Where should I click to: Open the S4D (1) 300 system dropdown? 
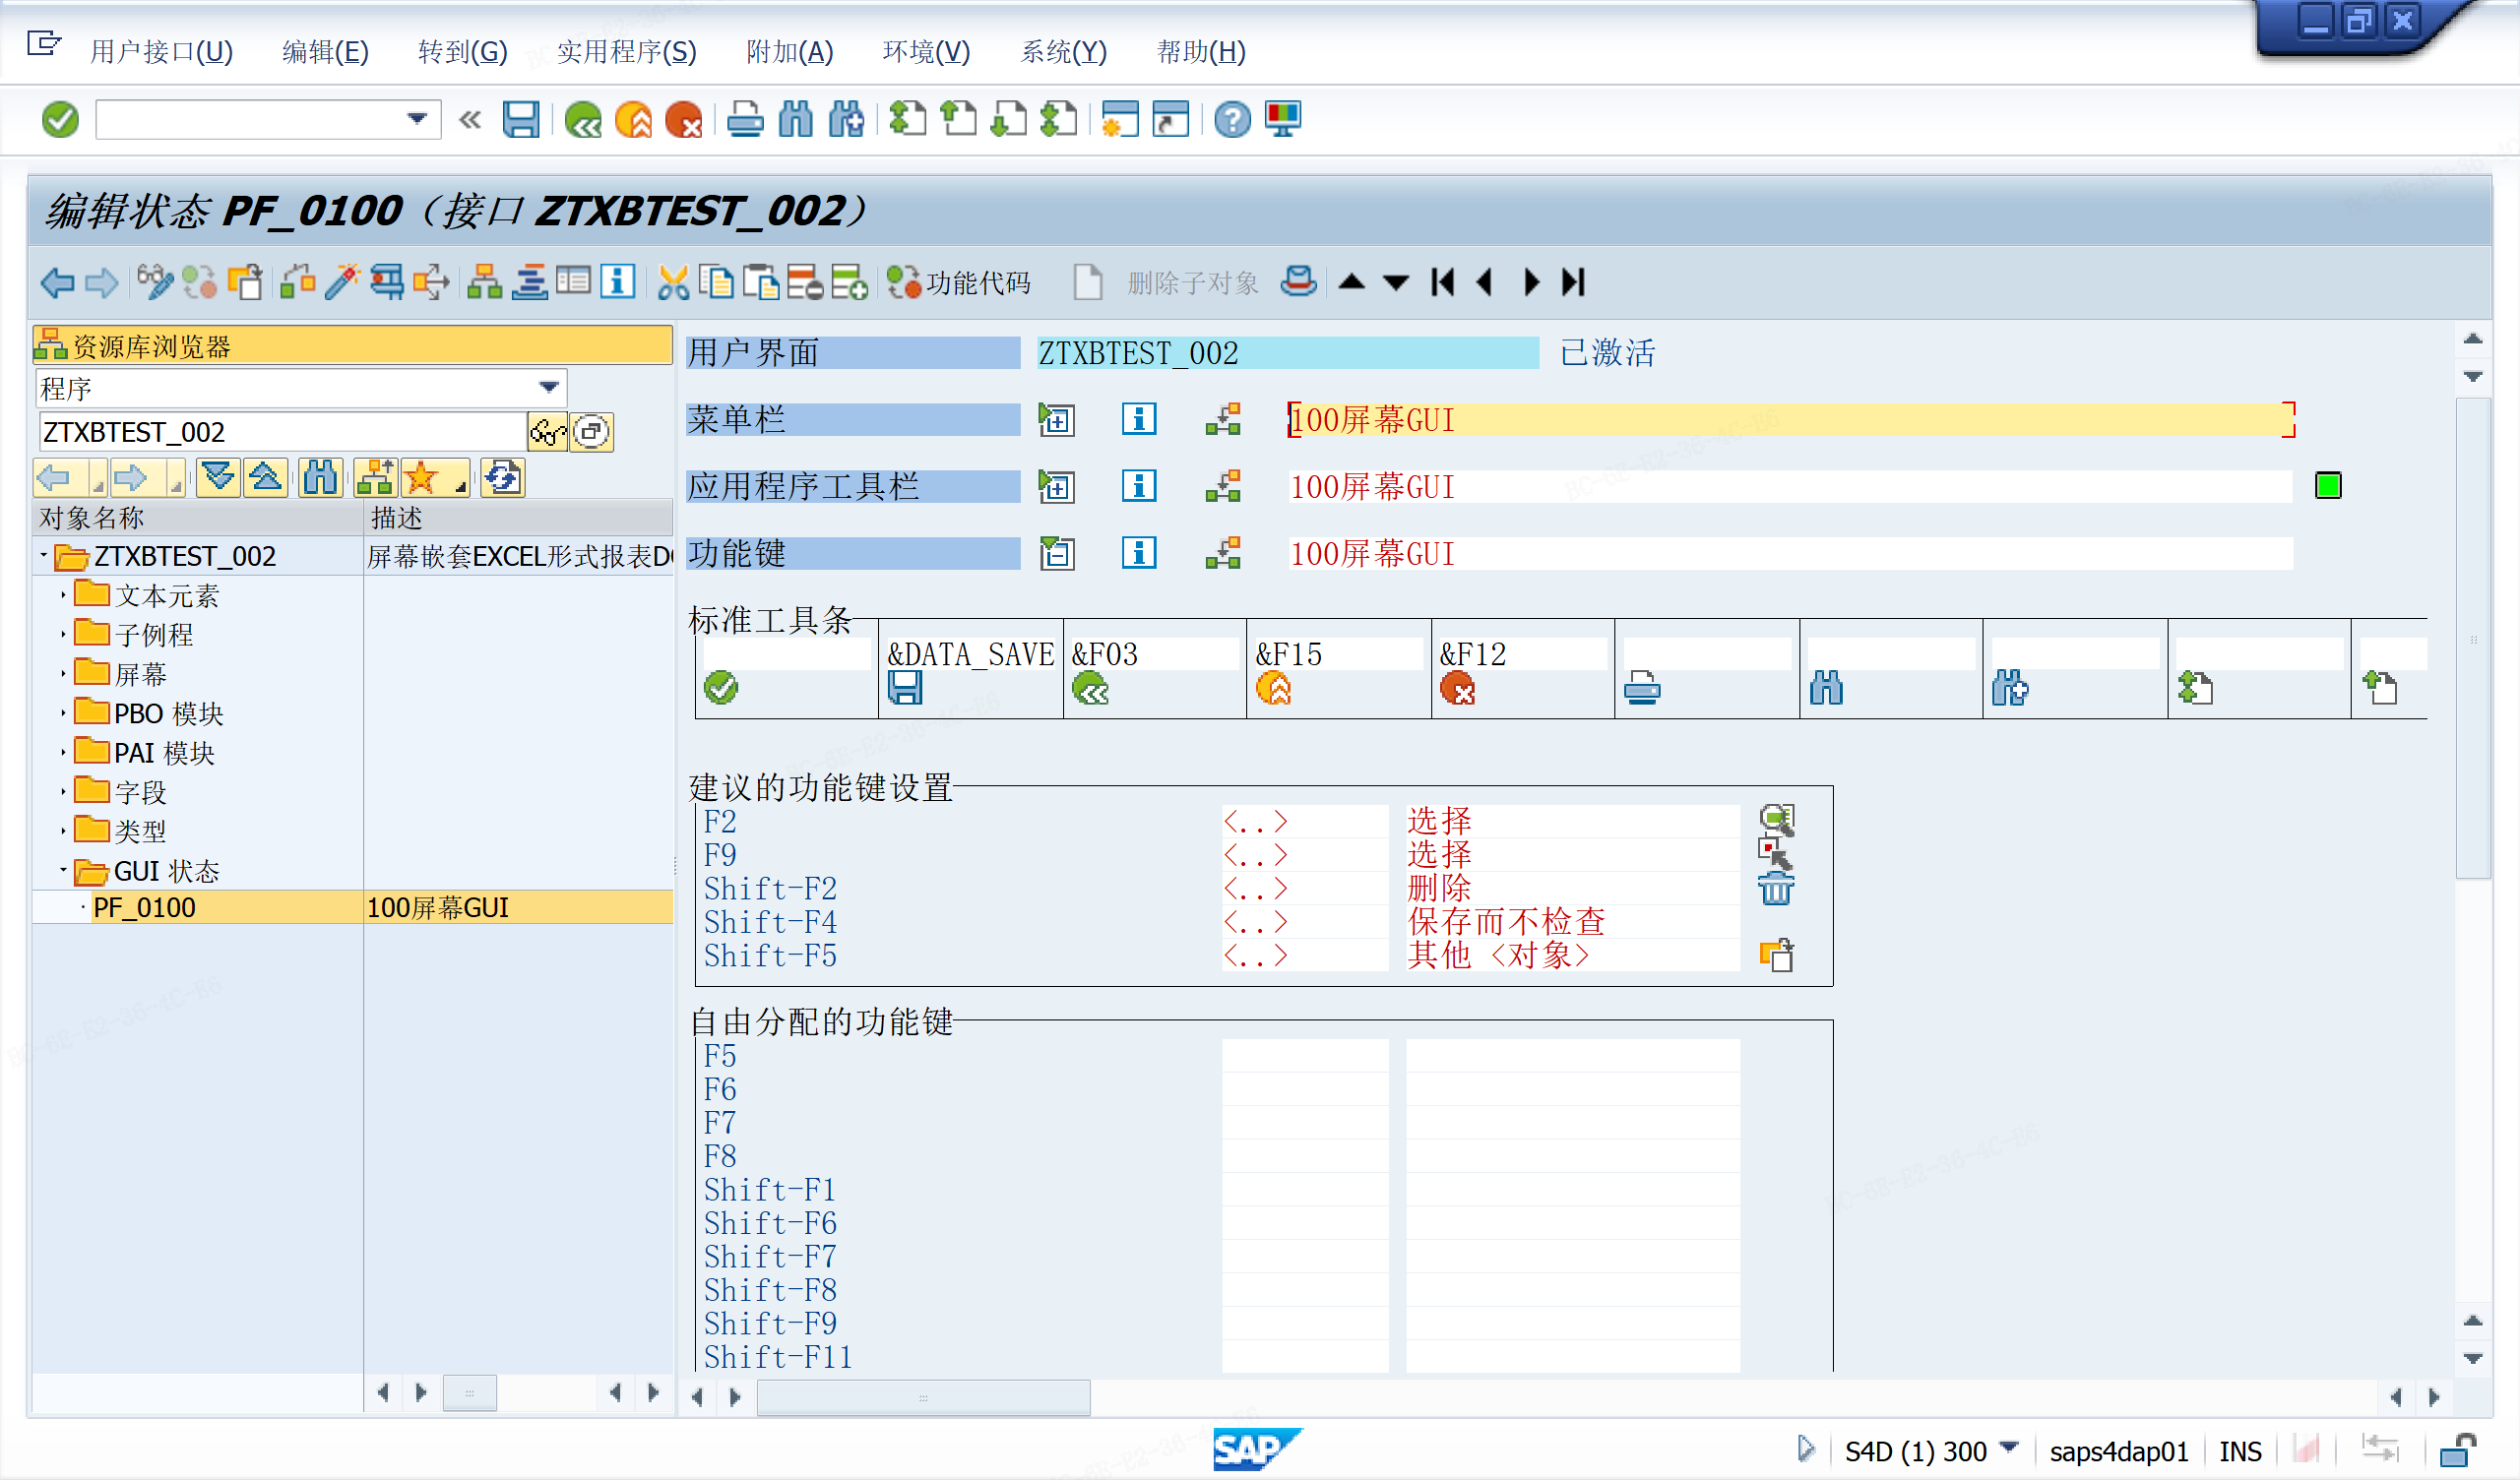click(2009, 1449)
